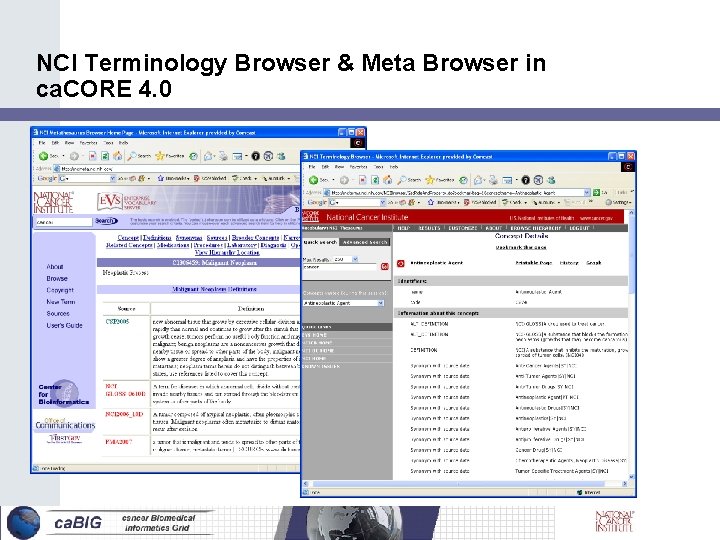The width and height of the screenshot is (720, 540).
Task: Open the Tools menu in Metathesaurus Browser window
Action: tap(108, 143)
